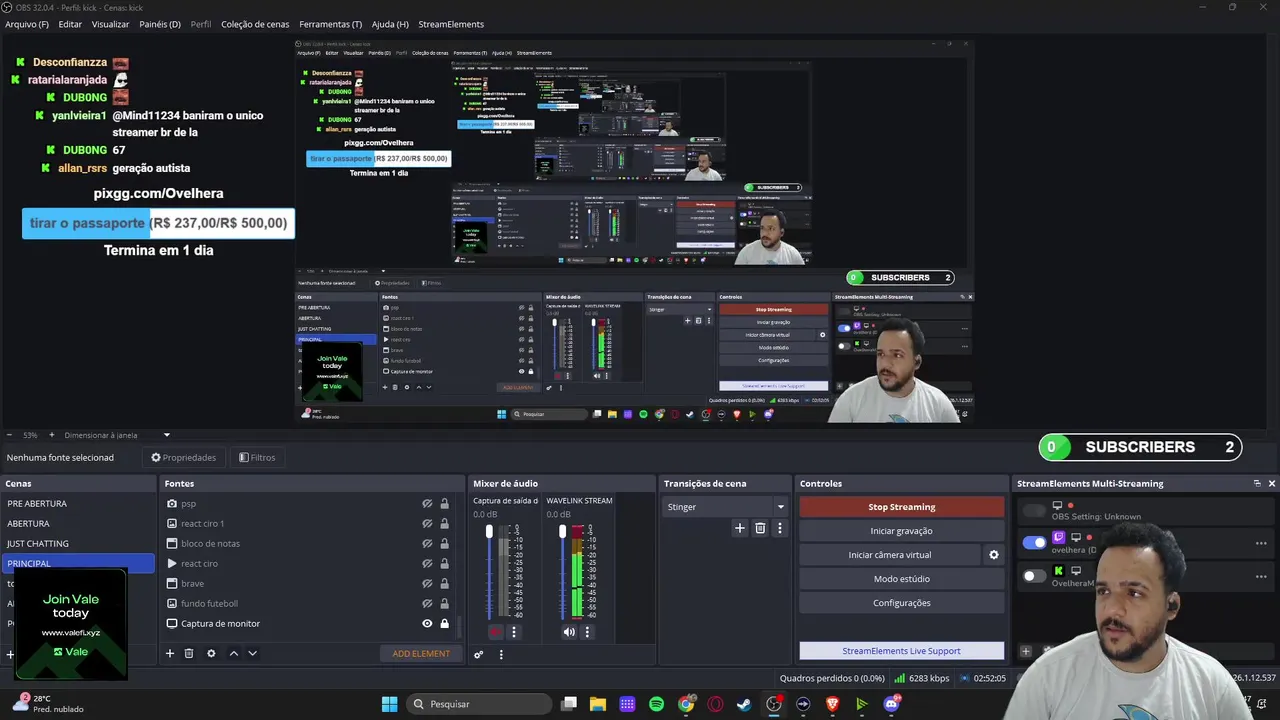The width and height of the screenshot is (1280, 720).
Task: Mute the WAVELINK STREAM audio
Action: 569,632
